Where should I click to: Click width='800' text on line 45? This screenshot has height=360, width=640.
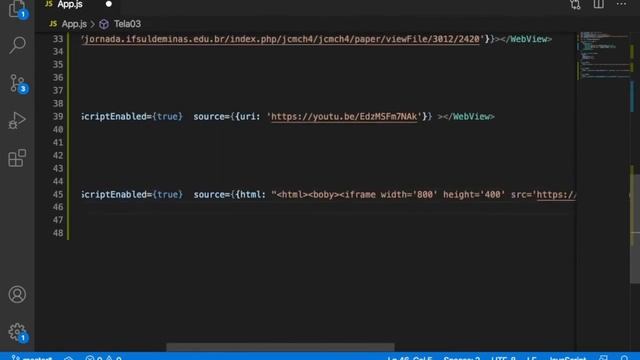[x=409, y=195]
